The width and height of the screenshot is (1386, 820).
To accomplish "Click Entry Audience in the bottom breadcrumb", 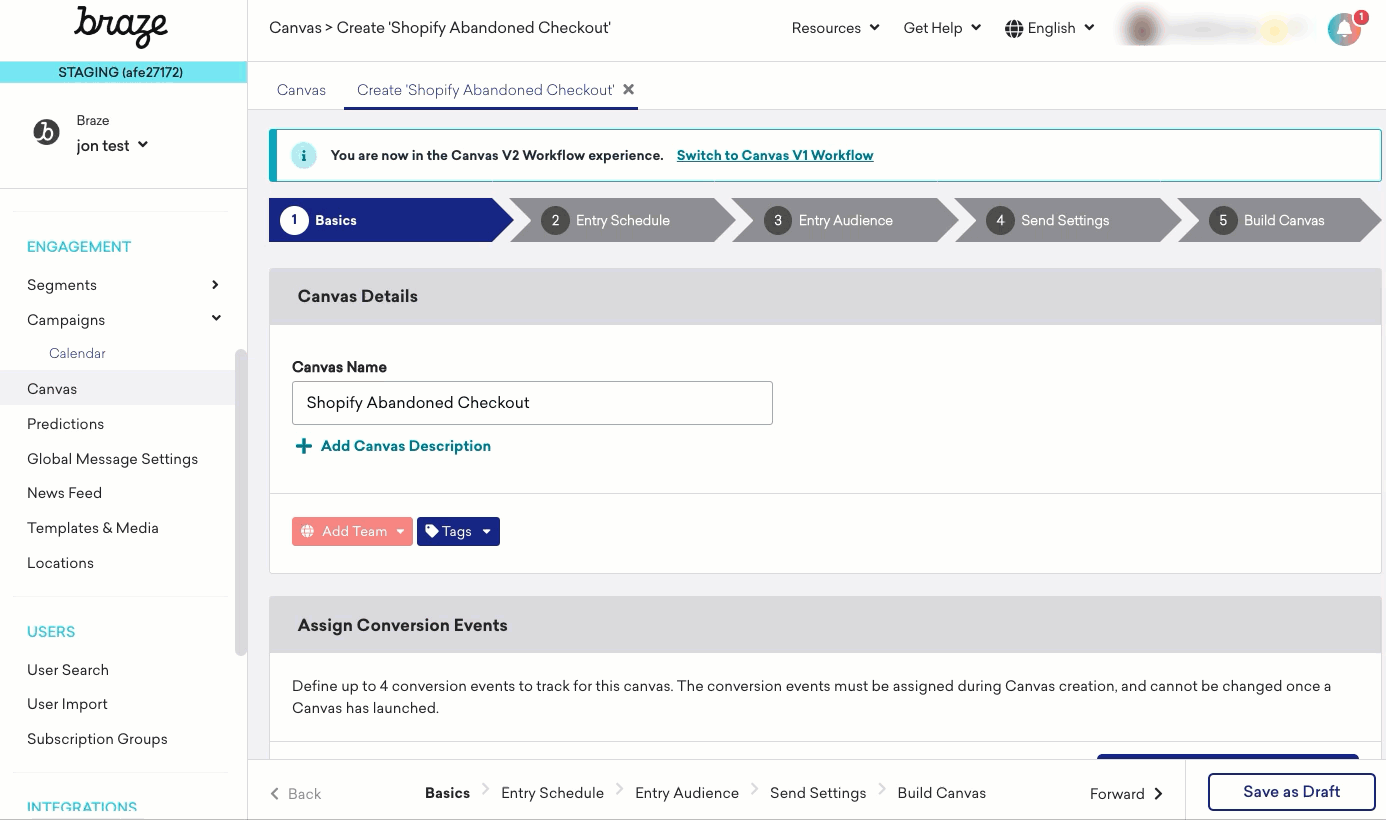I will [687, 793].
